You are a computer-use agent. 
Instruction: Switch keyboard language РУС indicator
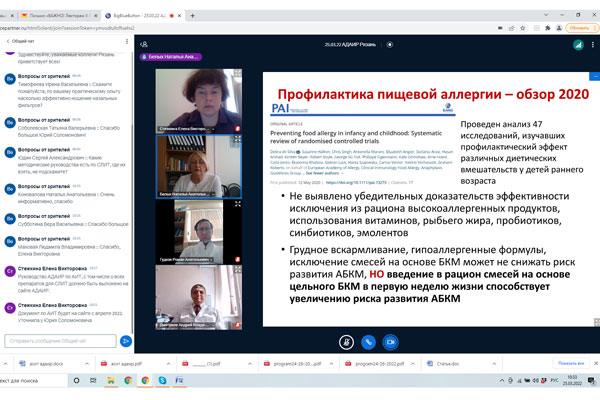click(554, 380)
